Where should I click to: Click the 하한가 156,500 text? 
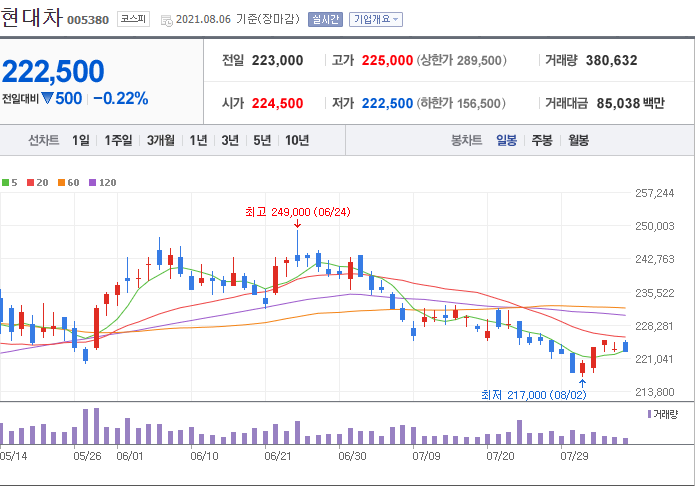461,103
